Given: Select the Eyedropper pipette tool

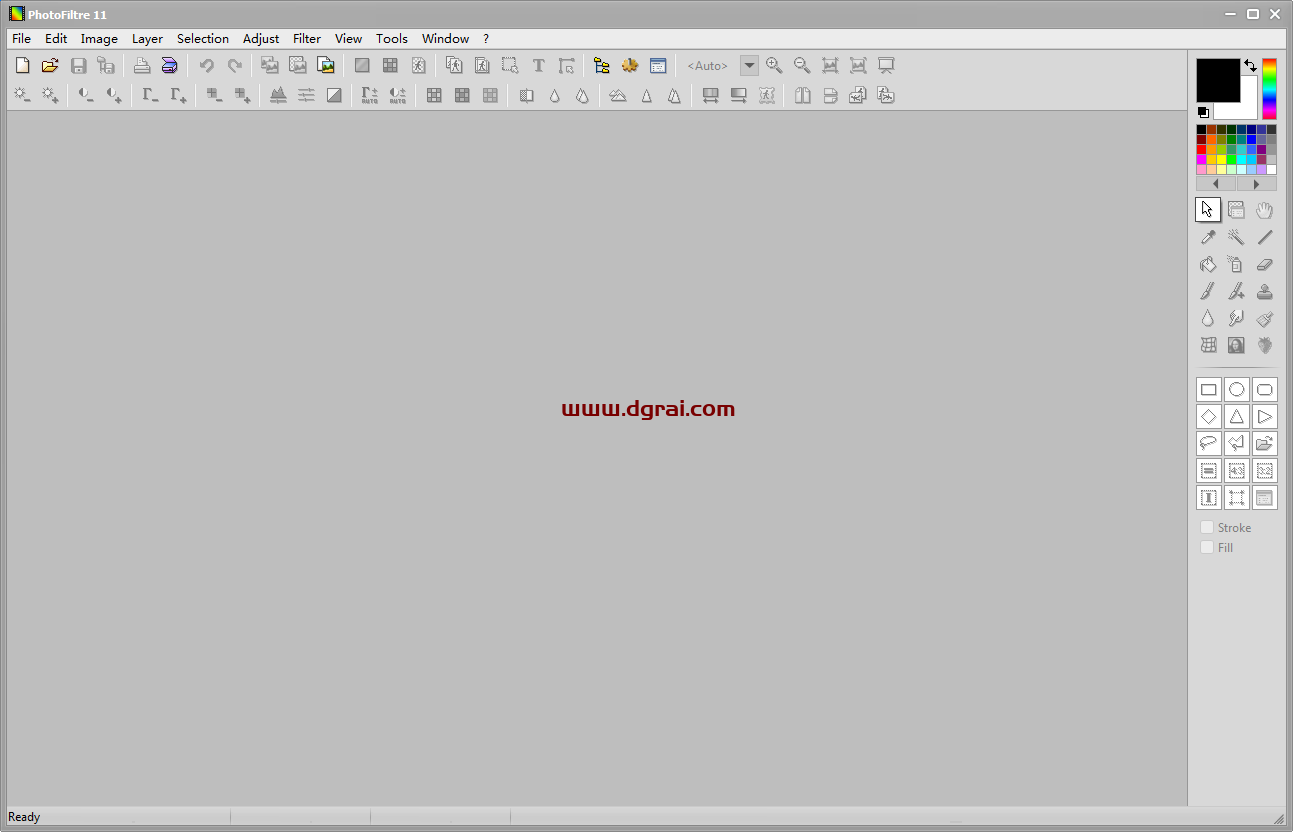Looking at the screenshot, I should 1208,238.
